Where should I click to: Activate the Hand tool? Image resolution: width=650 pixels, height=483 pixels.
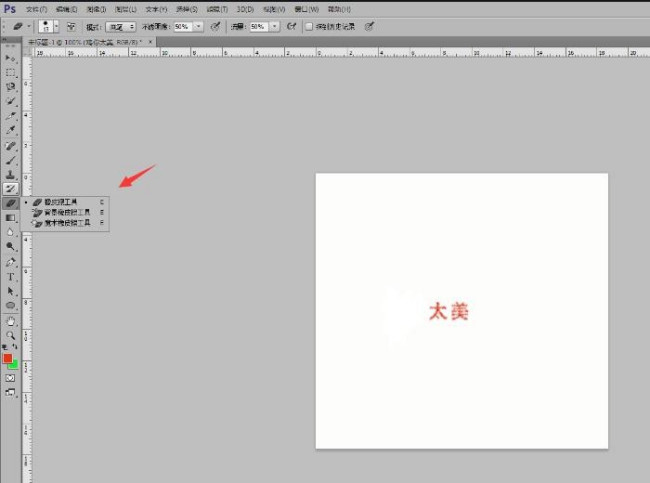pos(11,320)
